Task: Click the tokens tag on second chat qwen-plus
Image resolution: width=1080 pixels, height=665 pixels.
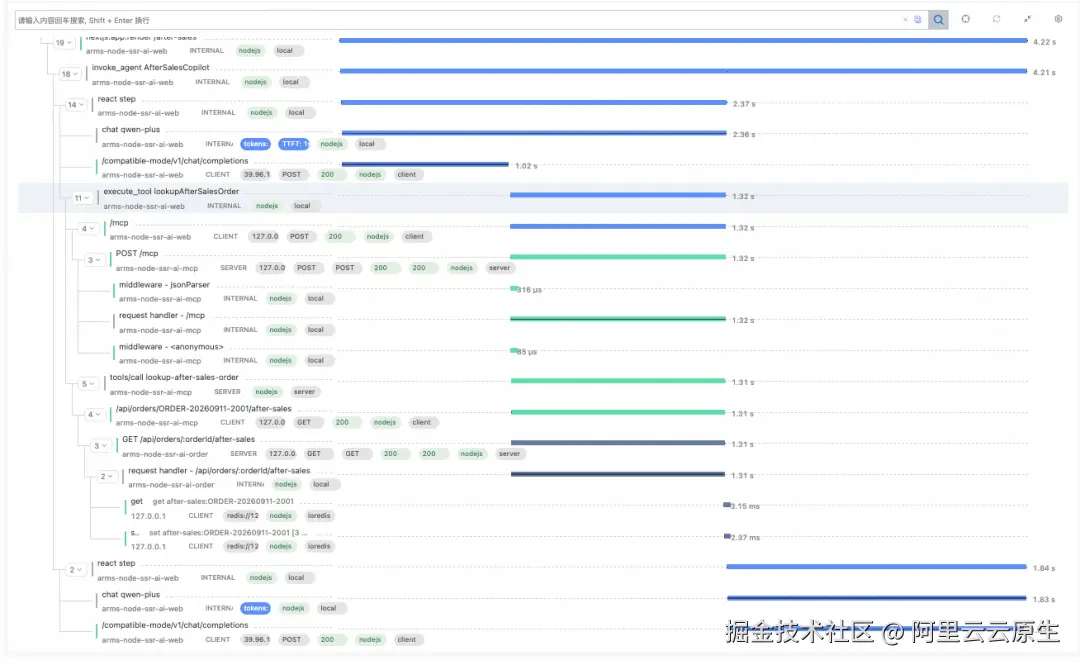Action: (255, 608)
